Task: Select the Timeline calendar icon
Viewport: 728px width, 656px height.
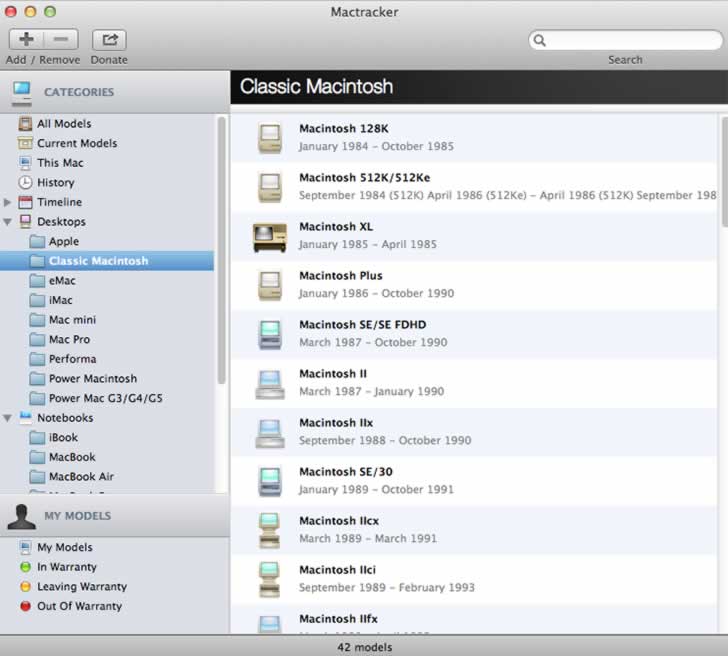Action: click(25, 202)
